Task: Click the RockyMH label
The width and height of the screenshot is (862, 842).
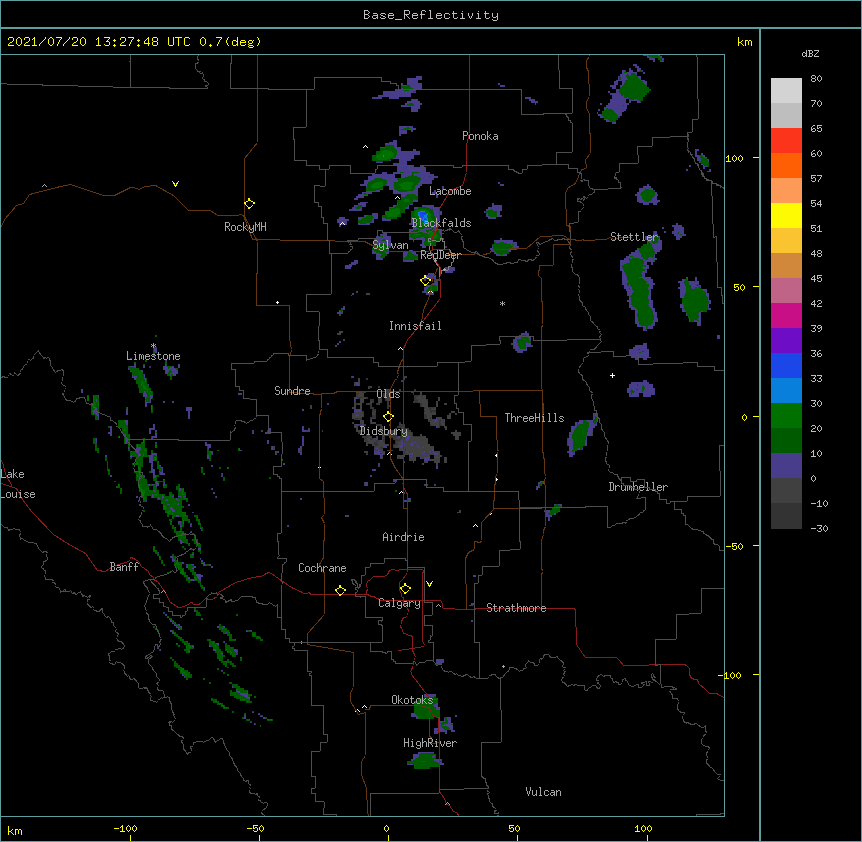Action: (x=245, y=227)
